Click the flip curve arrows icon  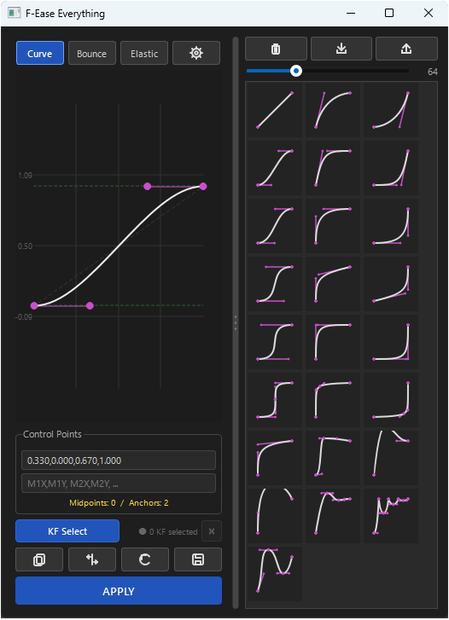(92, 560)
